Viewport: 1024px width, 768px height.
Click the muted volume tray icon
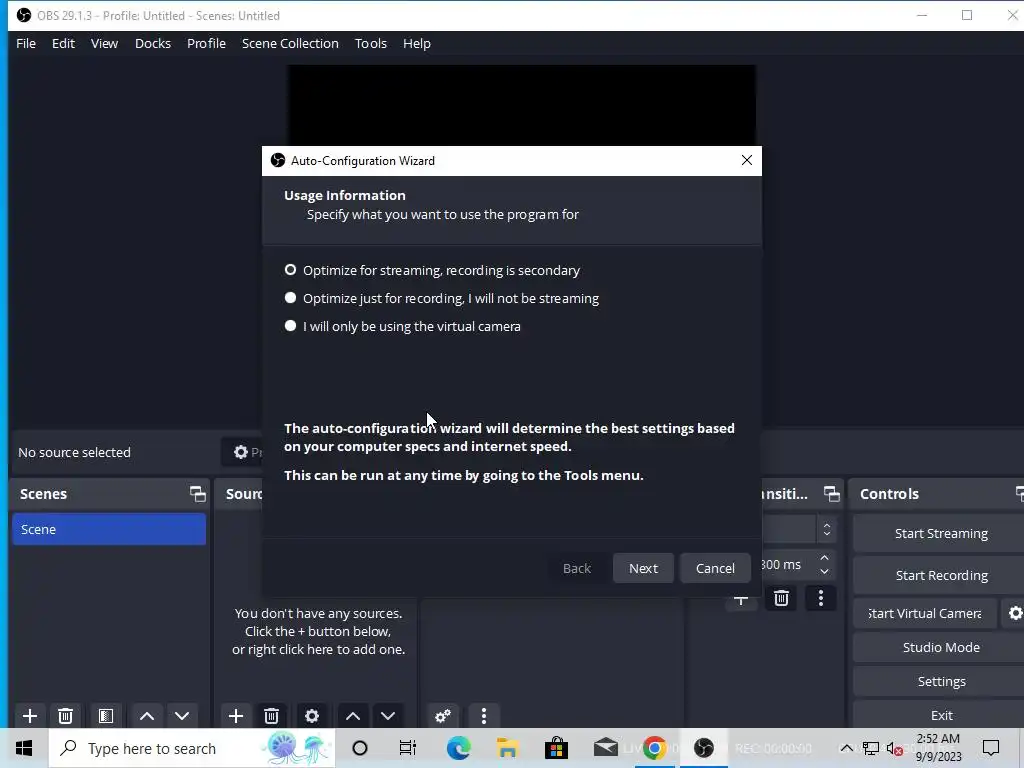895,748
